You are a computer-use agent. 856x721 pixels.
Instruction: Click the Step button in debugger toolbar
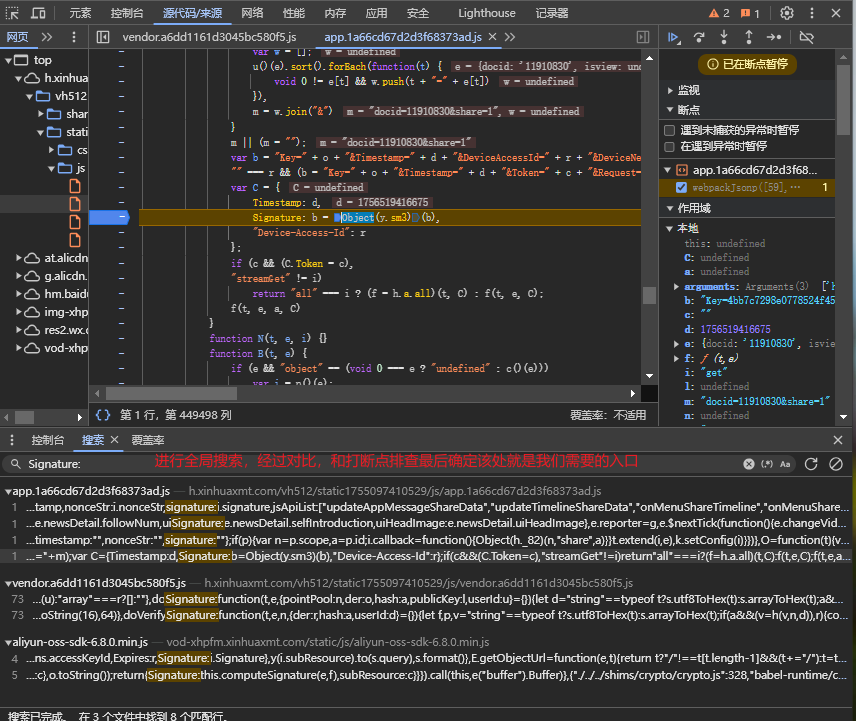(774, 37)
